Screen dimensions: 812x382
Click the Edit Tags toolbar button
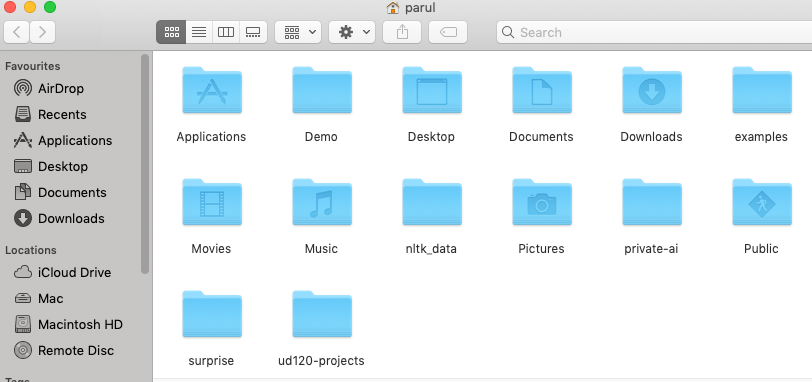(448, 32)
